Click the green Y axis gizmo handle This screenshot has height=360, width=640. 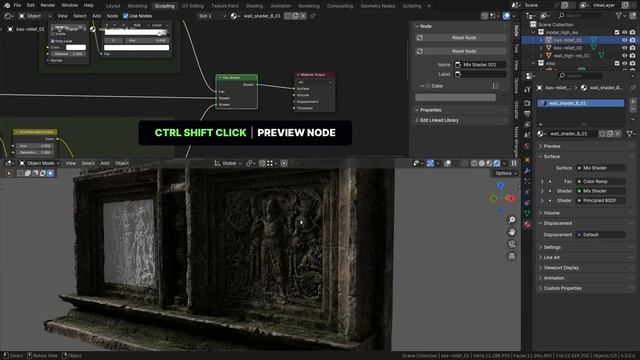pyautogui.click(x=493, y=198)
